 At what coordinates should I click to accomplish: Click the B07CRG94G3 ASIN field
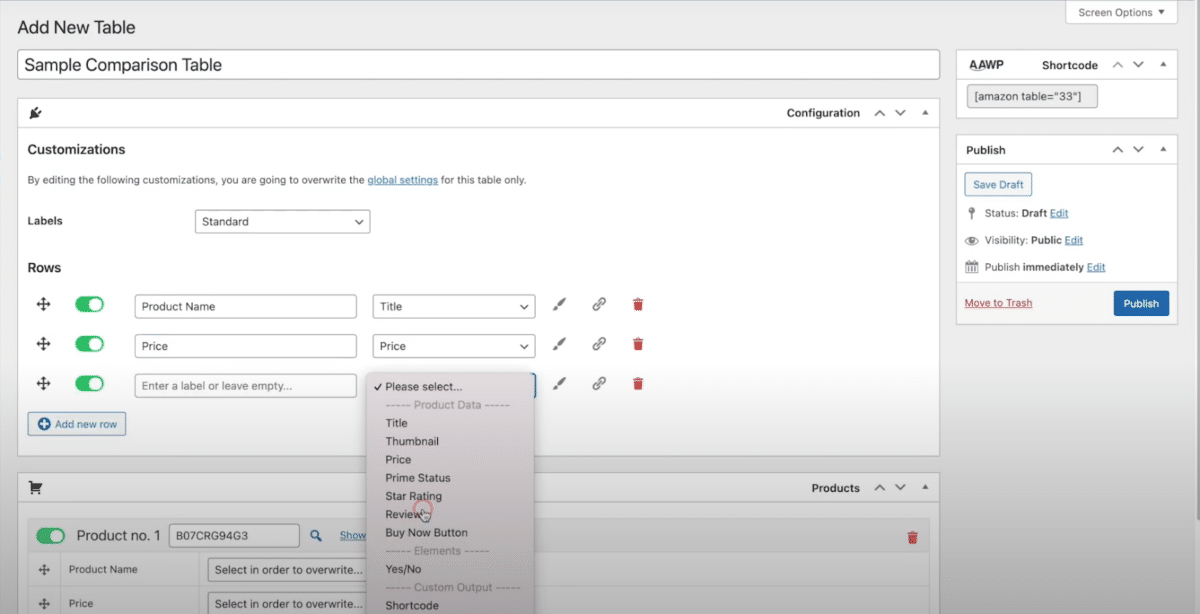[x=234, y=536]
